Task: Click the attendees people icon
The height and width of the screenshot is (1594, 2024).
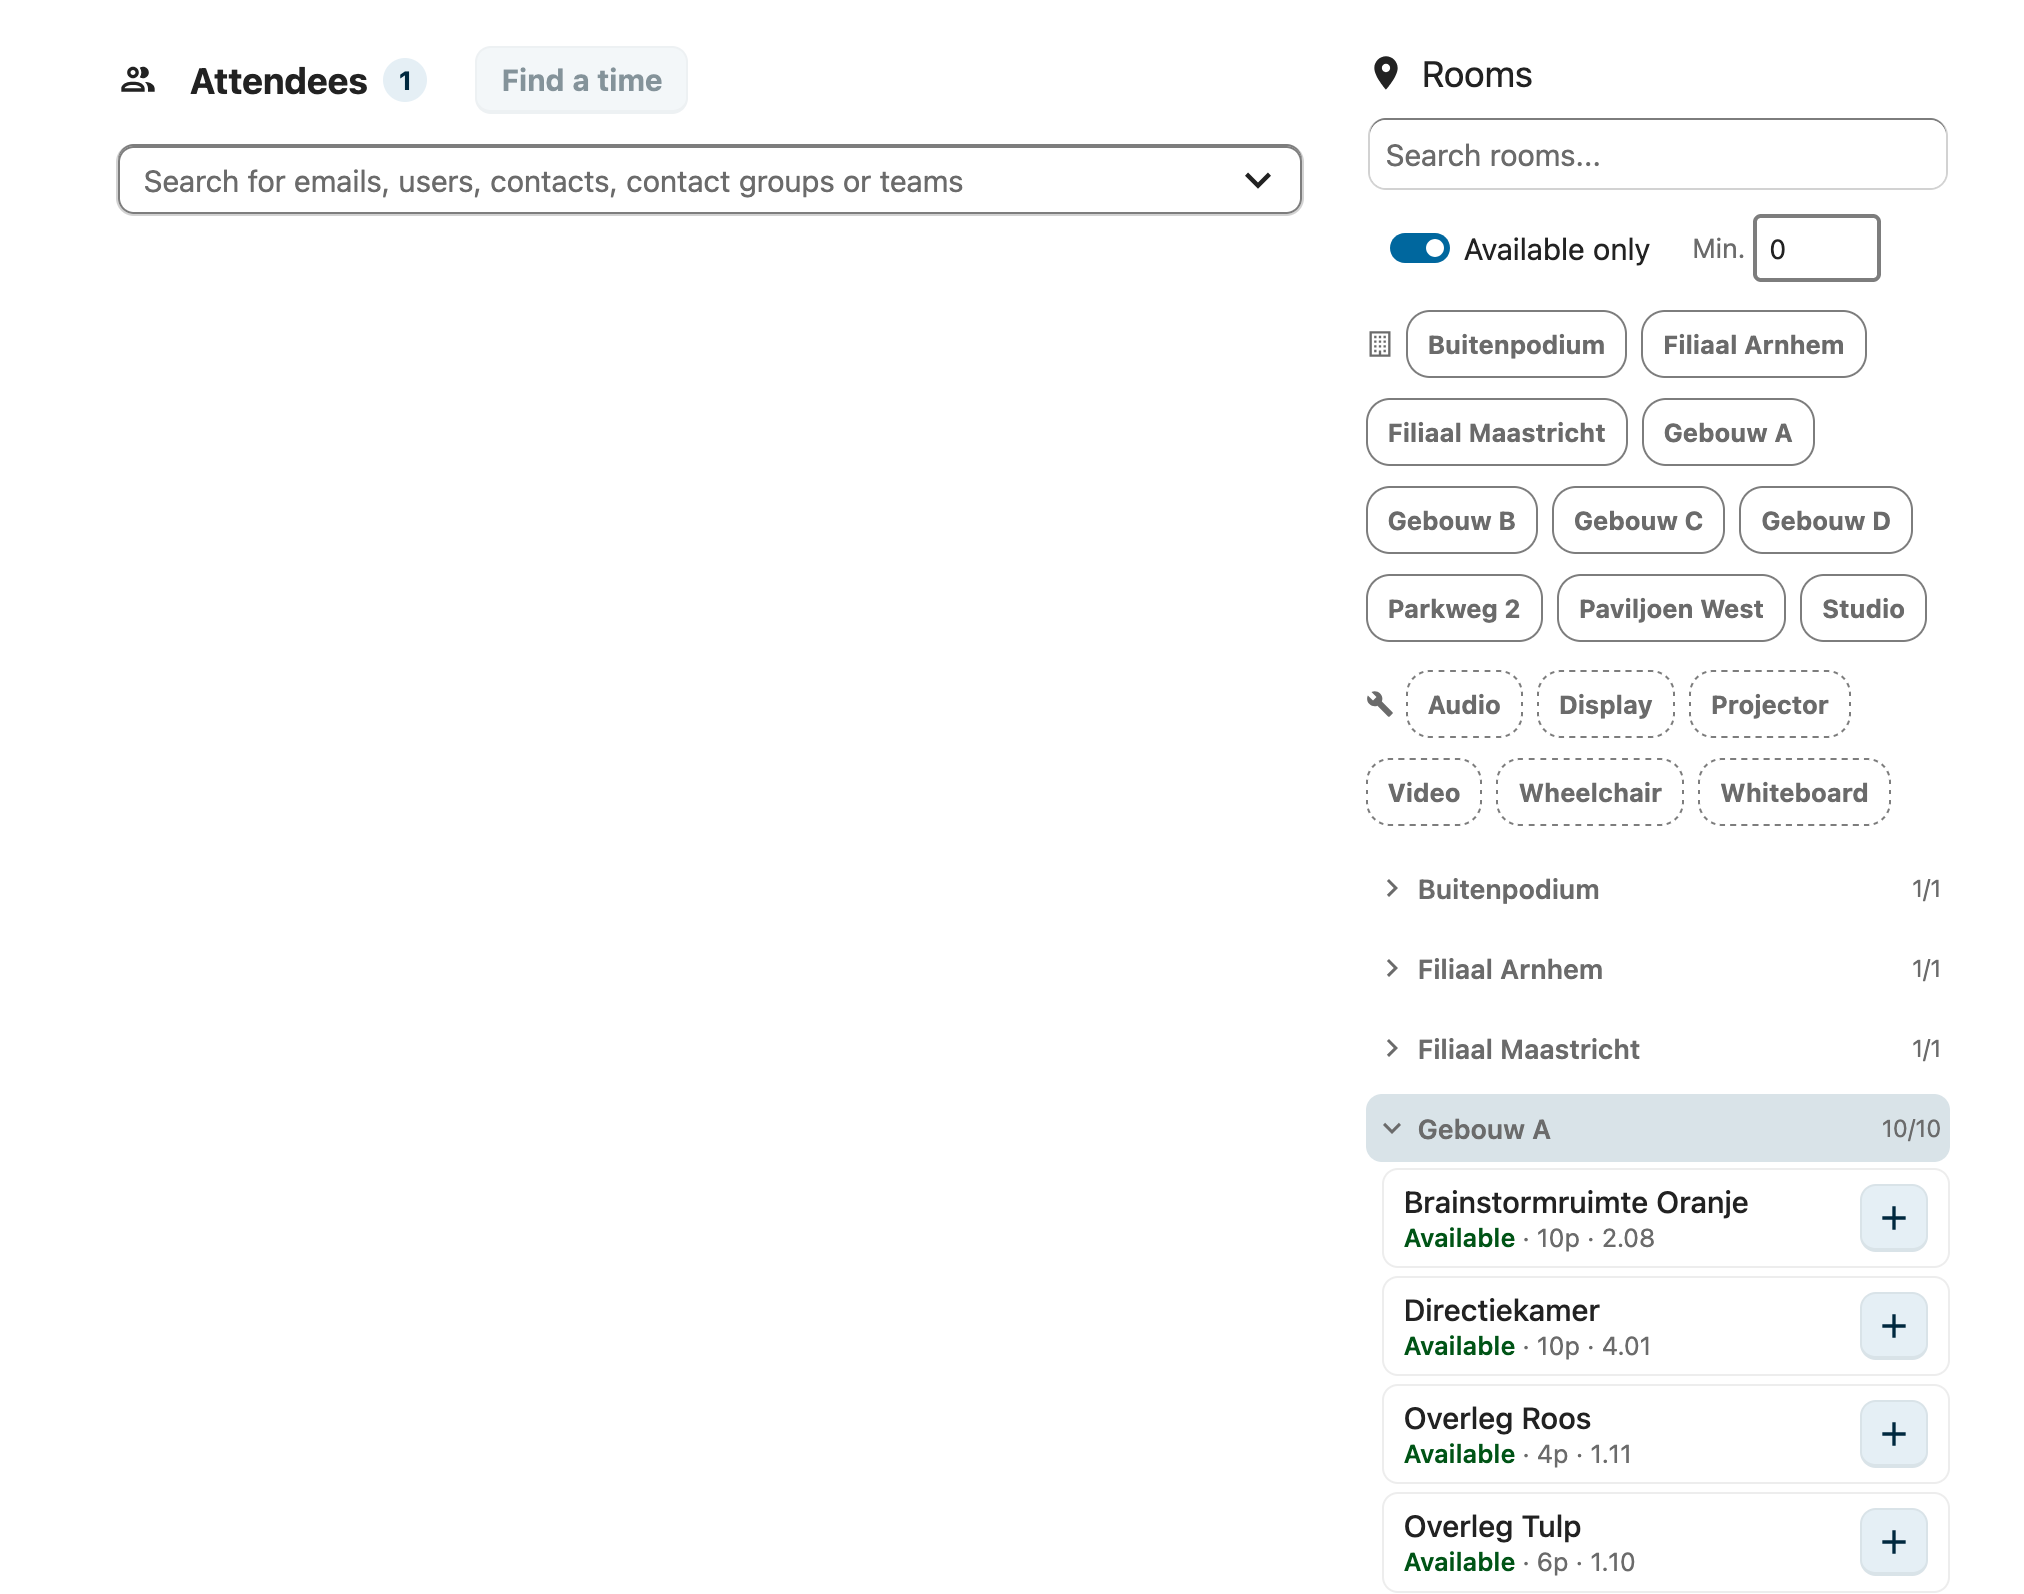Action: coord(138,80)
